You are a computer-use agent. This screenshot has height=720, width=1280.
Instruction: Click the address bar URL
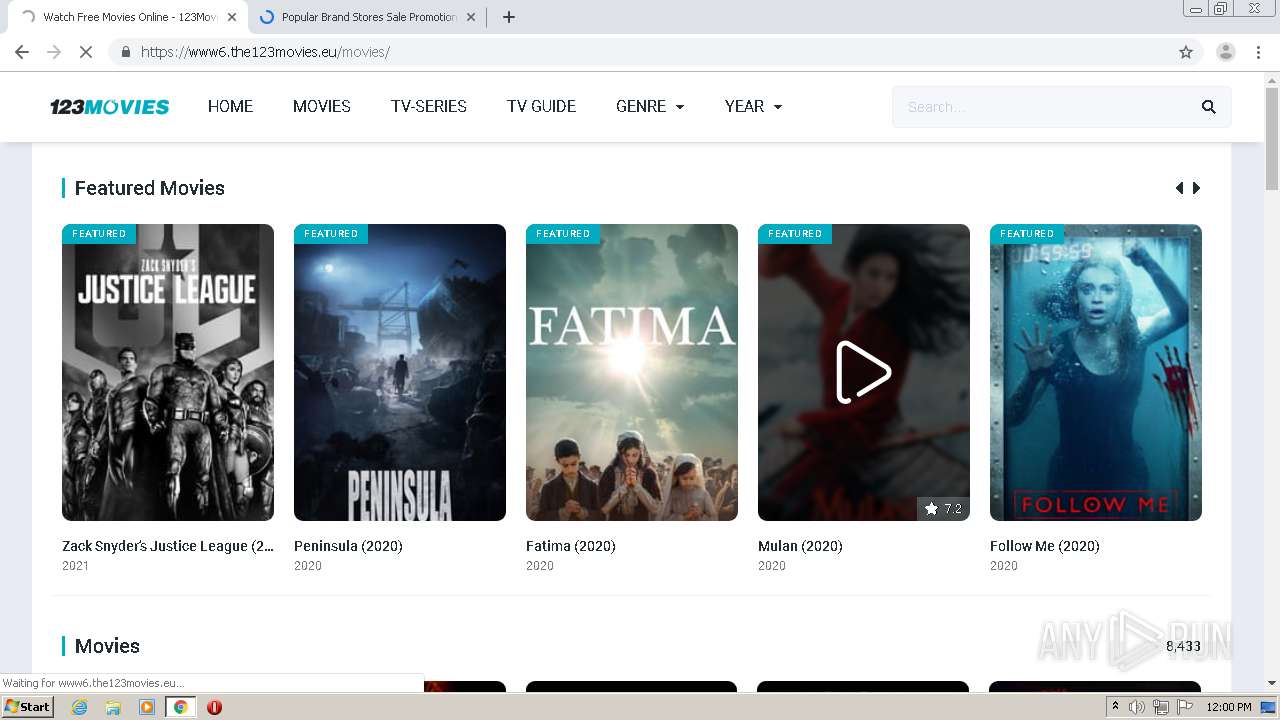[265, 52]
